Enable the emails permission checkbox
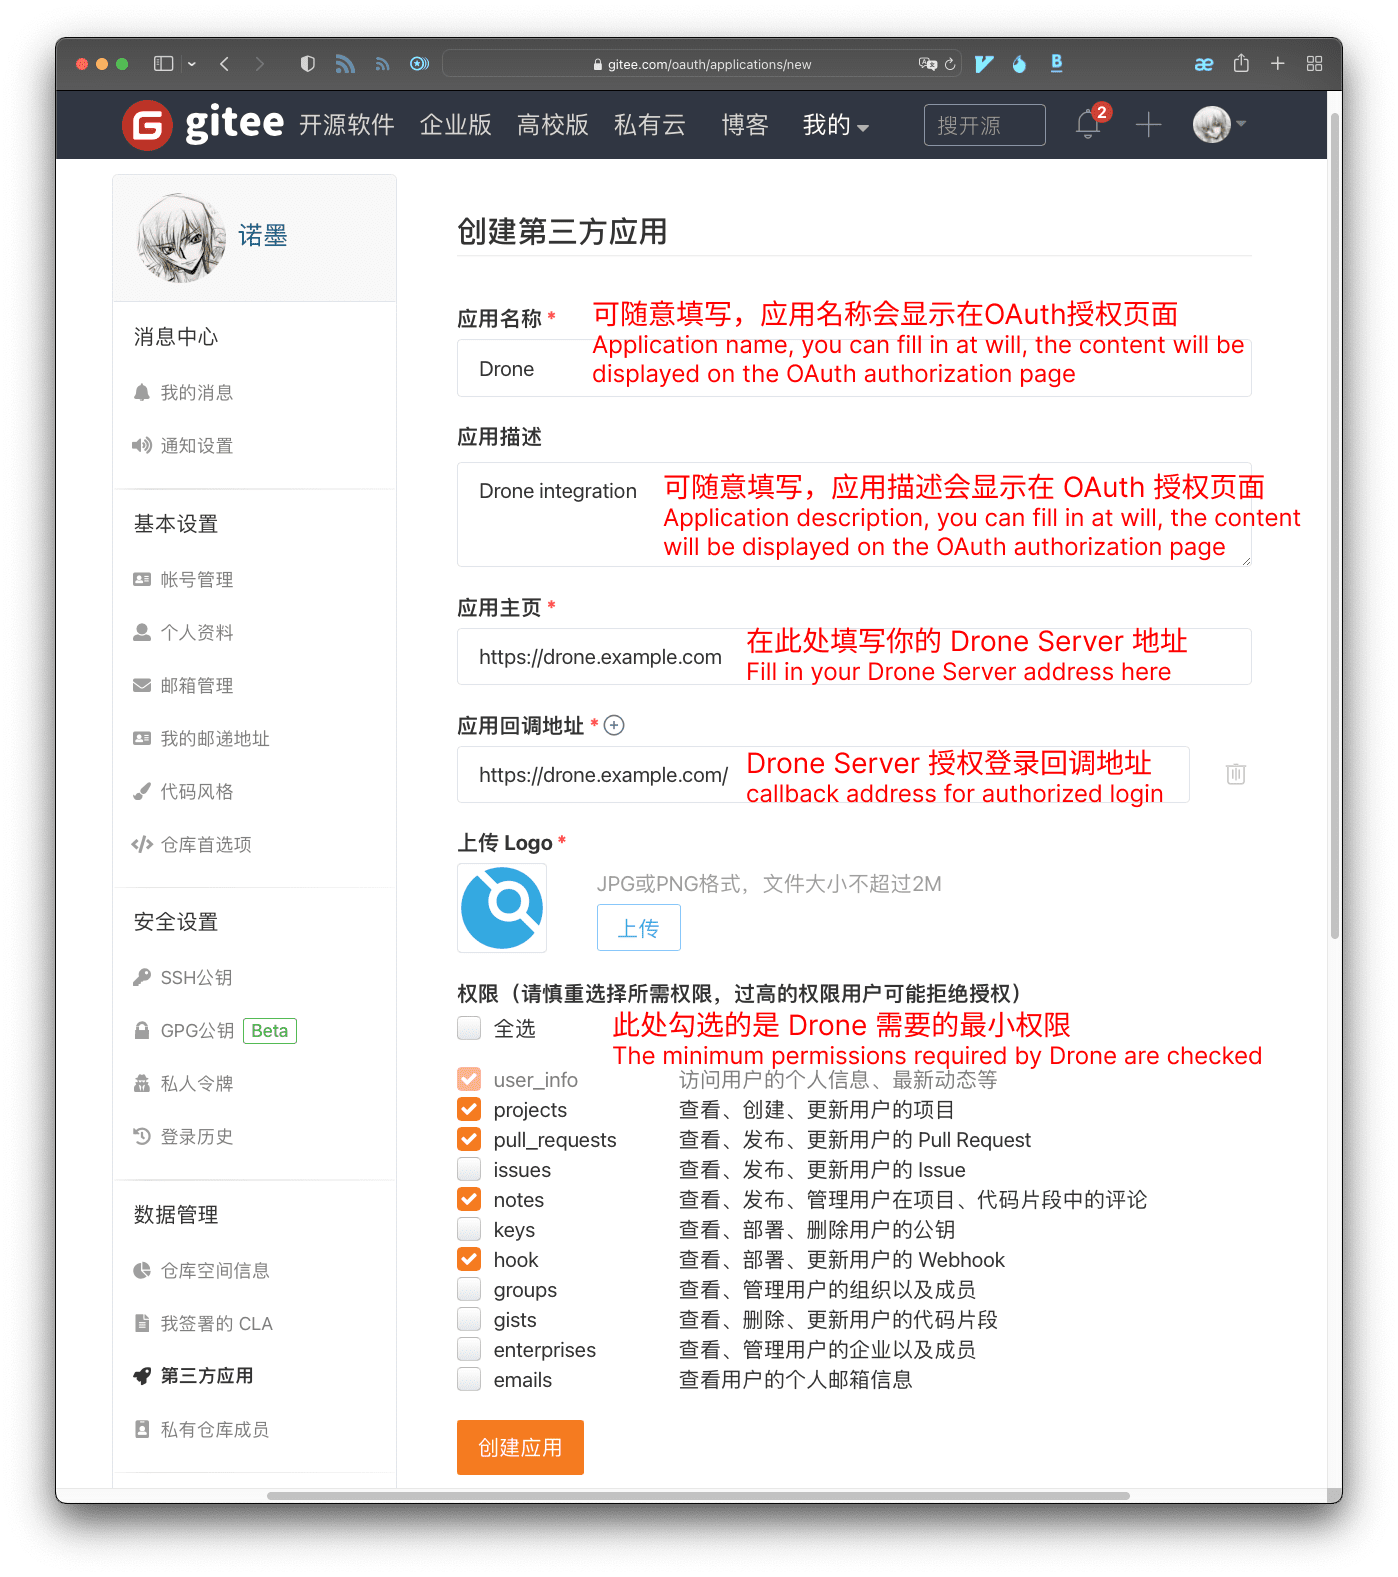The width and height of the screenshot is (1398, 1577). (x=469, y=1379)
